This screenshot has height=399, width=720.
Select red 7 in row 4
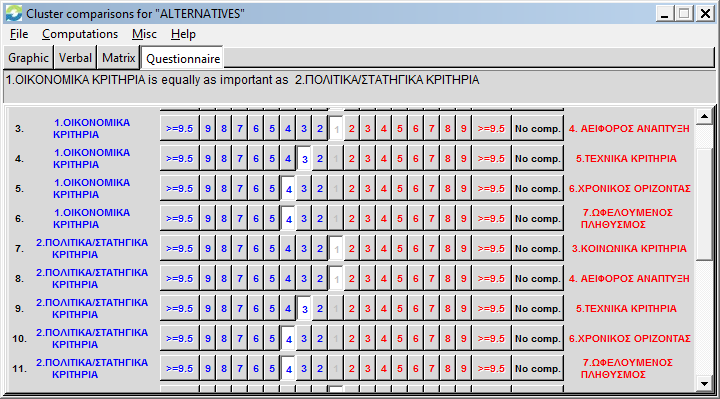tap(432, 158)
